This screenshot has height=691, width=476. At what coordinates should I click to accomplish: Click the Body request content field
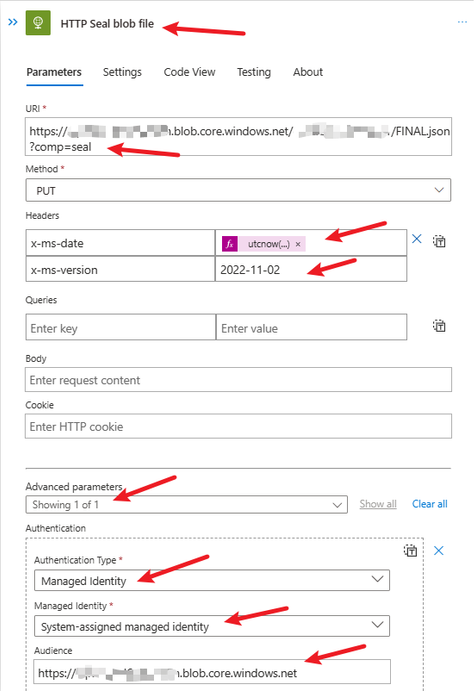[x=238, y=379]
